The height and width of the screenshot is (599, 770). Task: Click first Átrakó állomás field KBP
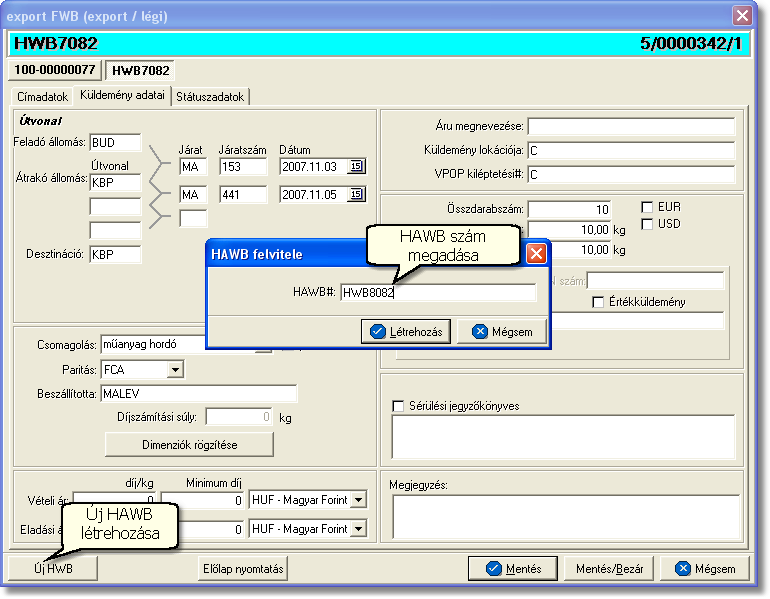pyautogui.click(x=115, y=183)
